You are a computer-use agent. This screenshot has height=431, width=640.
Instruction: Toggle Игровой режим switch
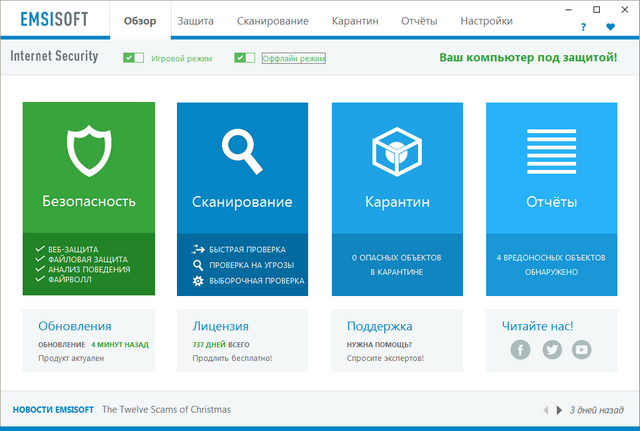pos(134,58)
